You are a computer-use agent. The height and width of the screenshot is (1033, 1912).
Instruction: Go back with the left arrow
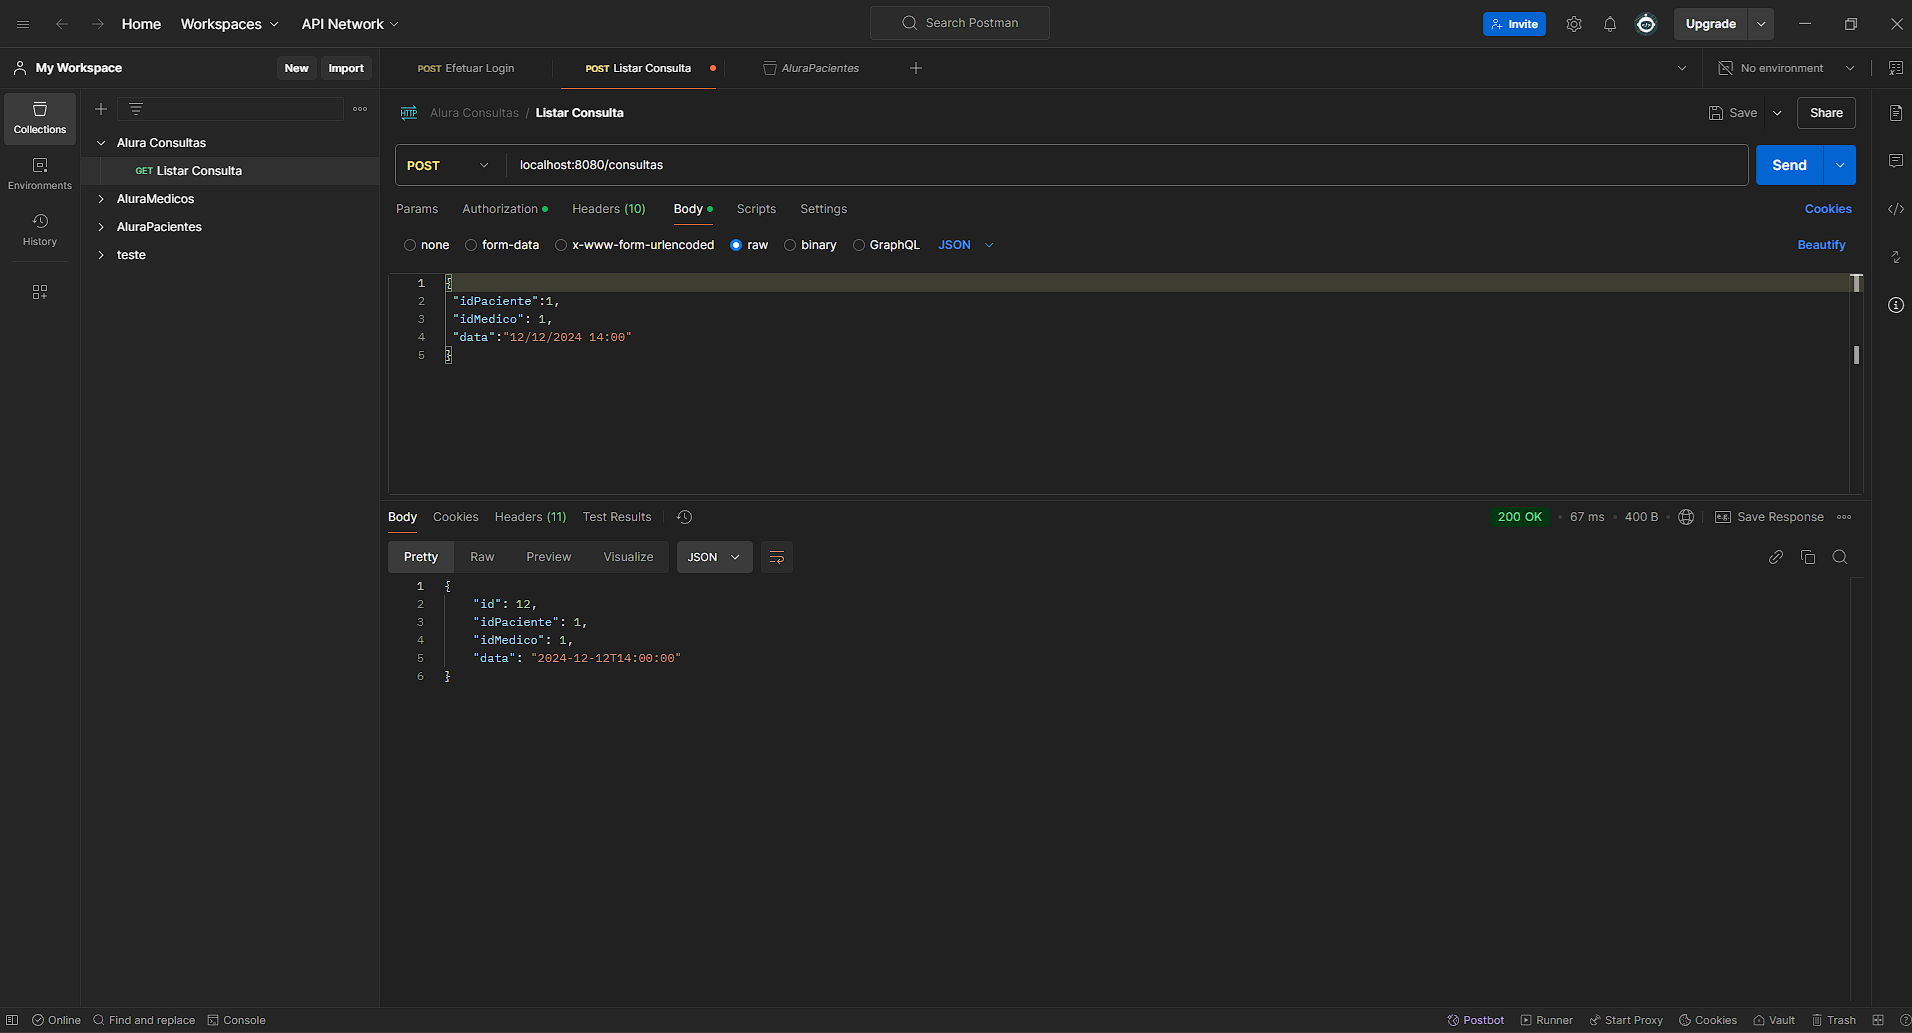(62, 24)
